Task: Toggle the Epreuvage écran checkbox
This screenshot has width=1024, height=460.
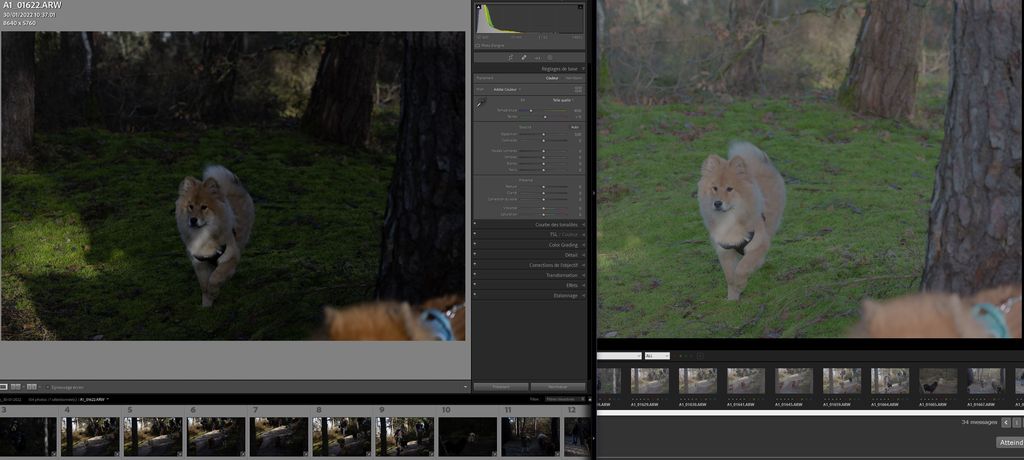Action: (48, 387)
